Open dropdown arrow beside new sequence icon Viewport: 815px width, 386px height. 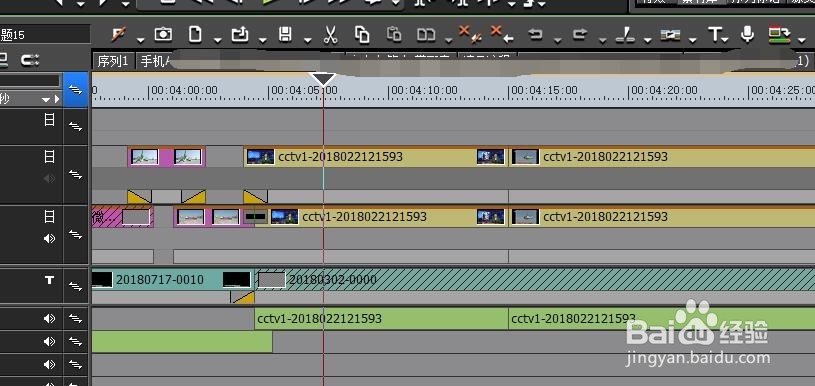218,40
